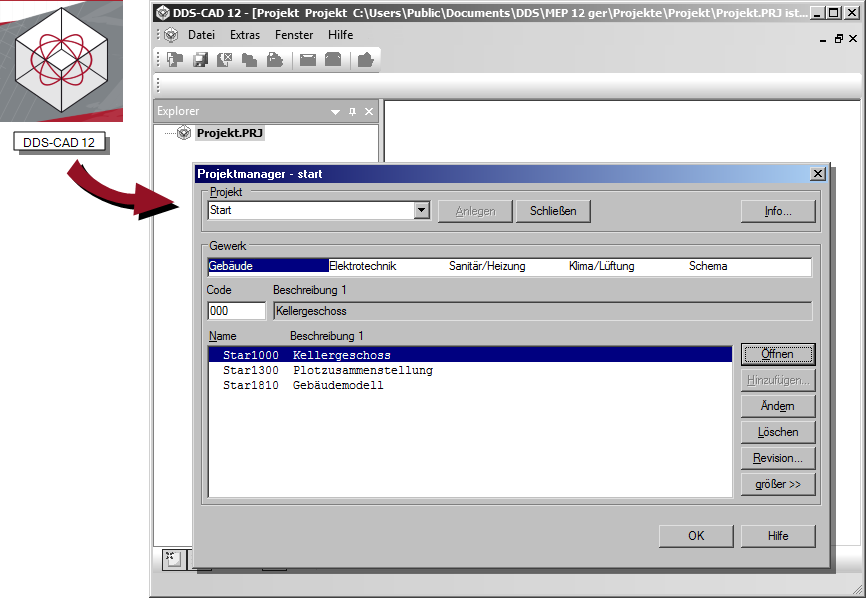Viewport: 866px width, 600px height.
Task: Click the toolbar document icon with X mark
Action: (225, 60)
